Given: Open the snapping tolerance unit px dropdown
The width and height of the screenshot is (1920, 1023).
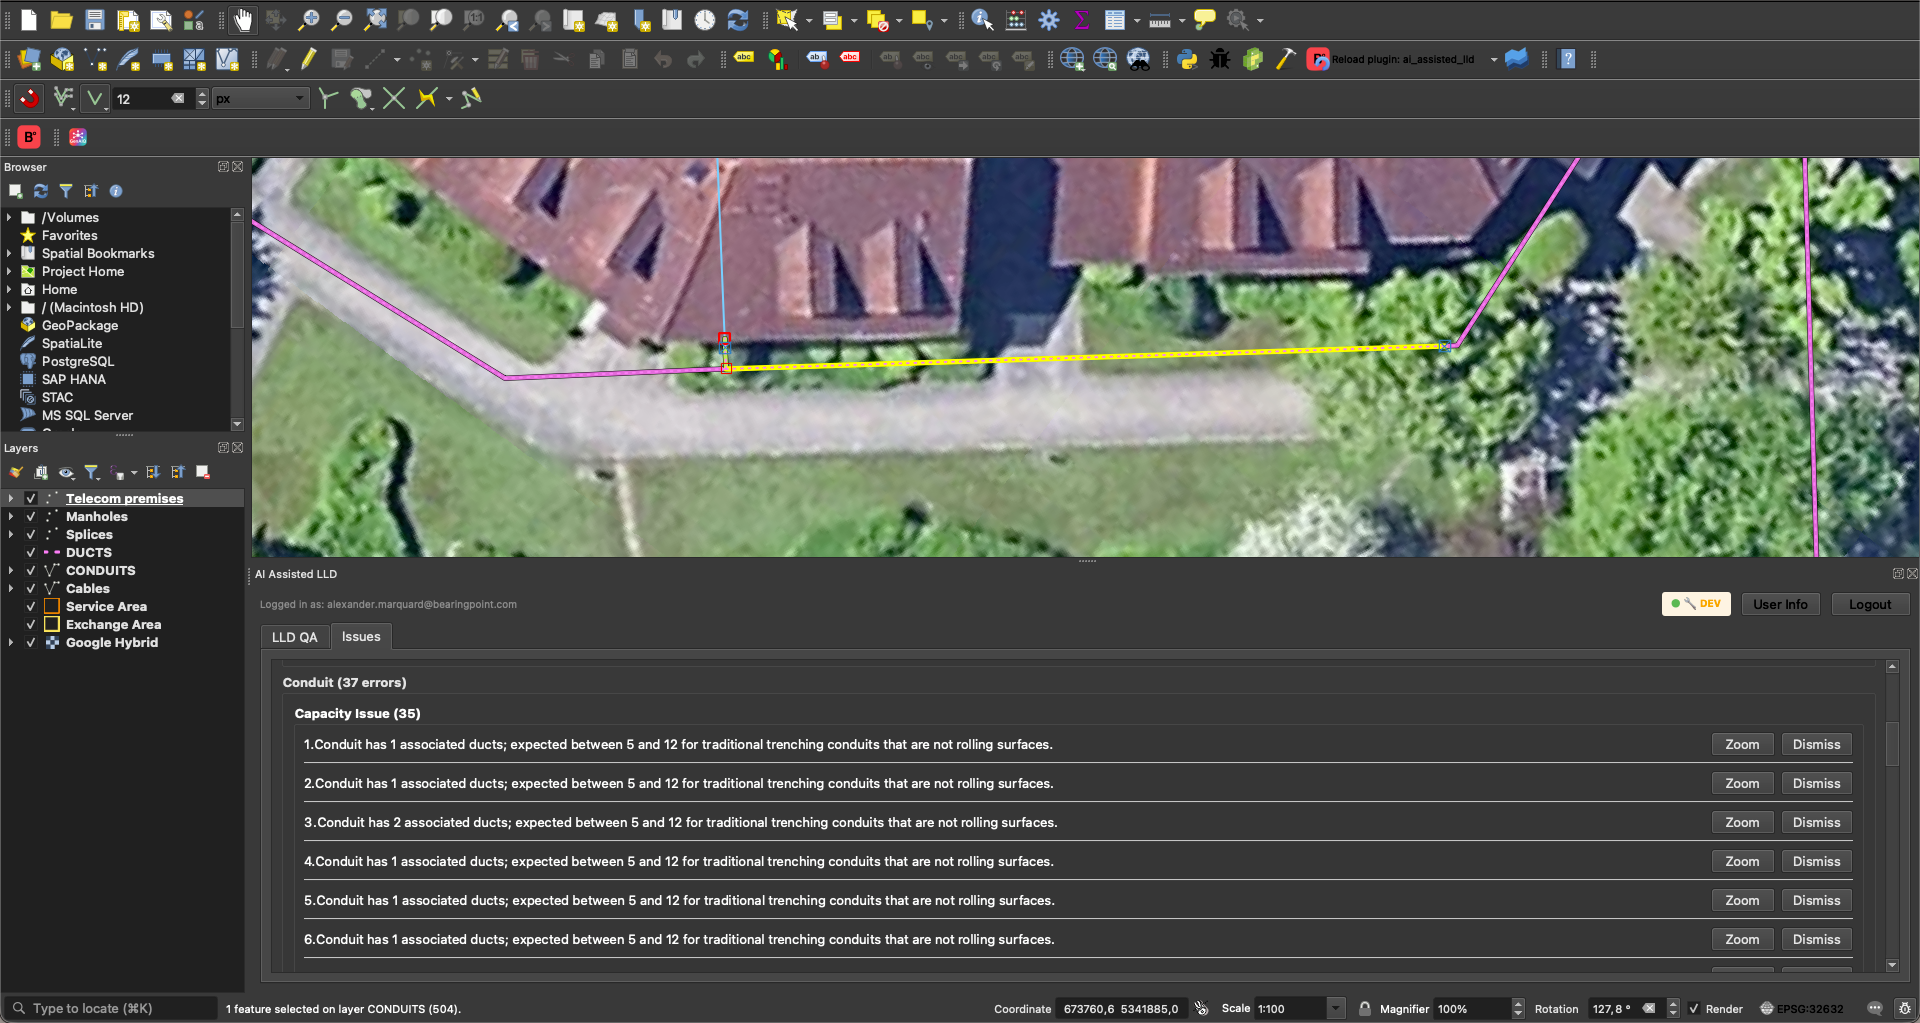Looking at the screenshot, I should pos(260,98).
